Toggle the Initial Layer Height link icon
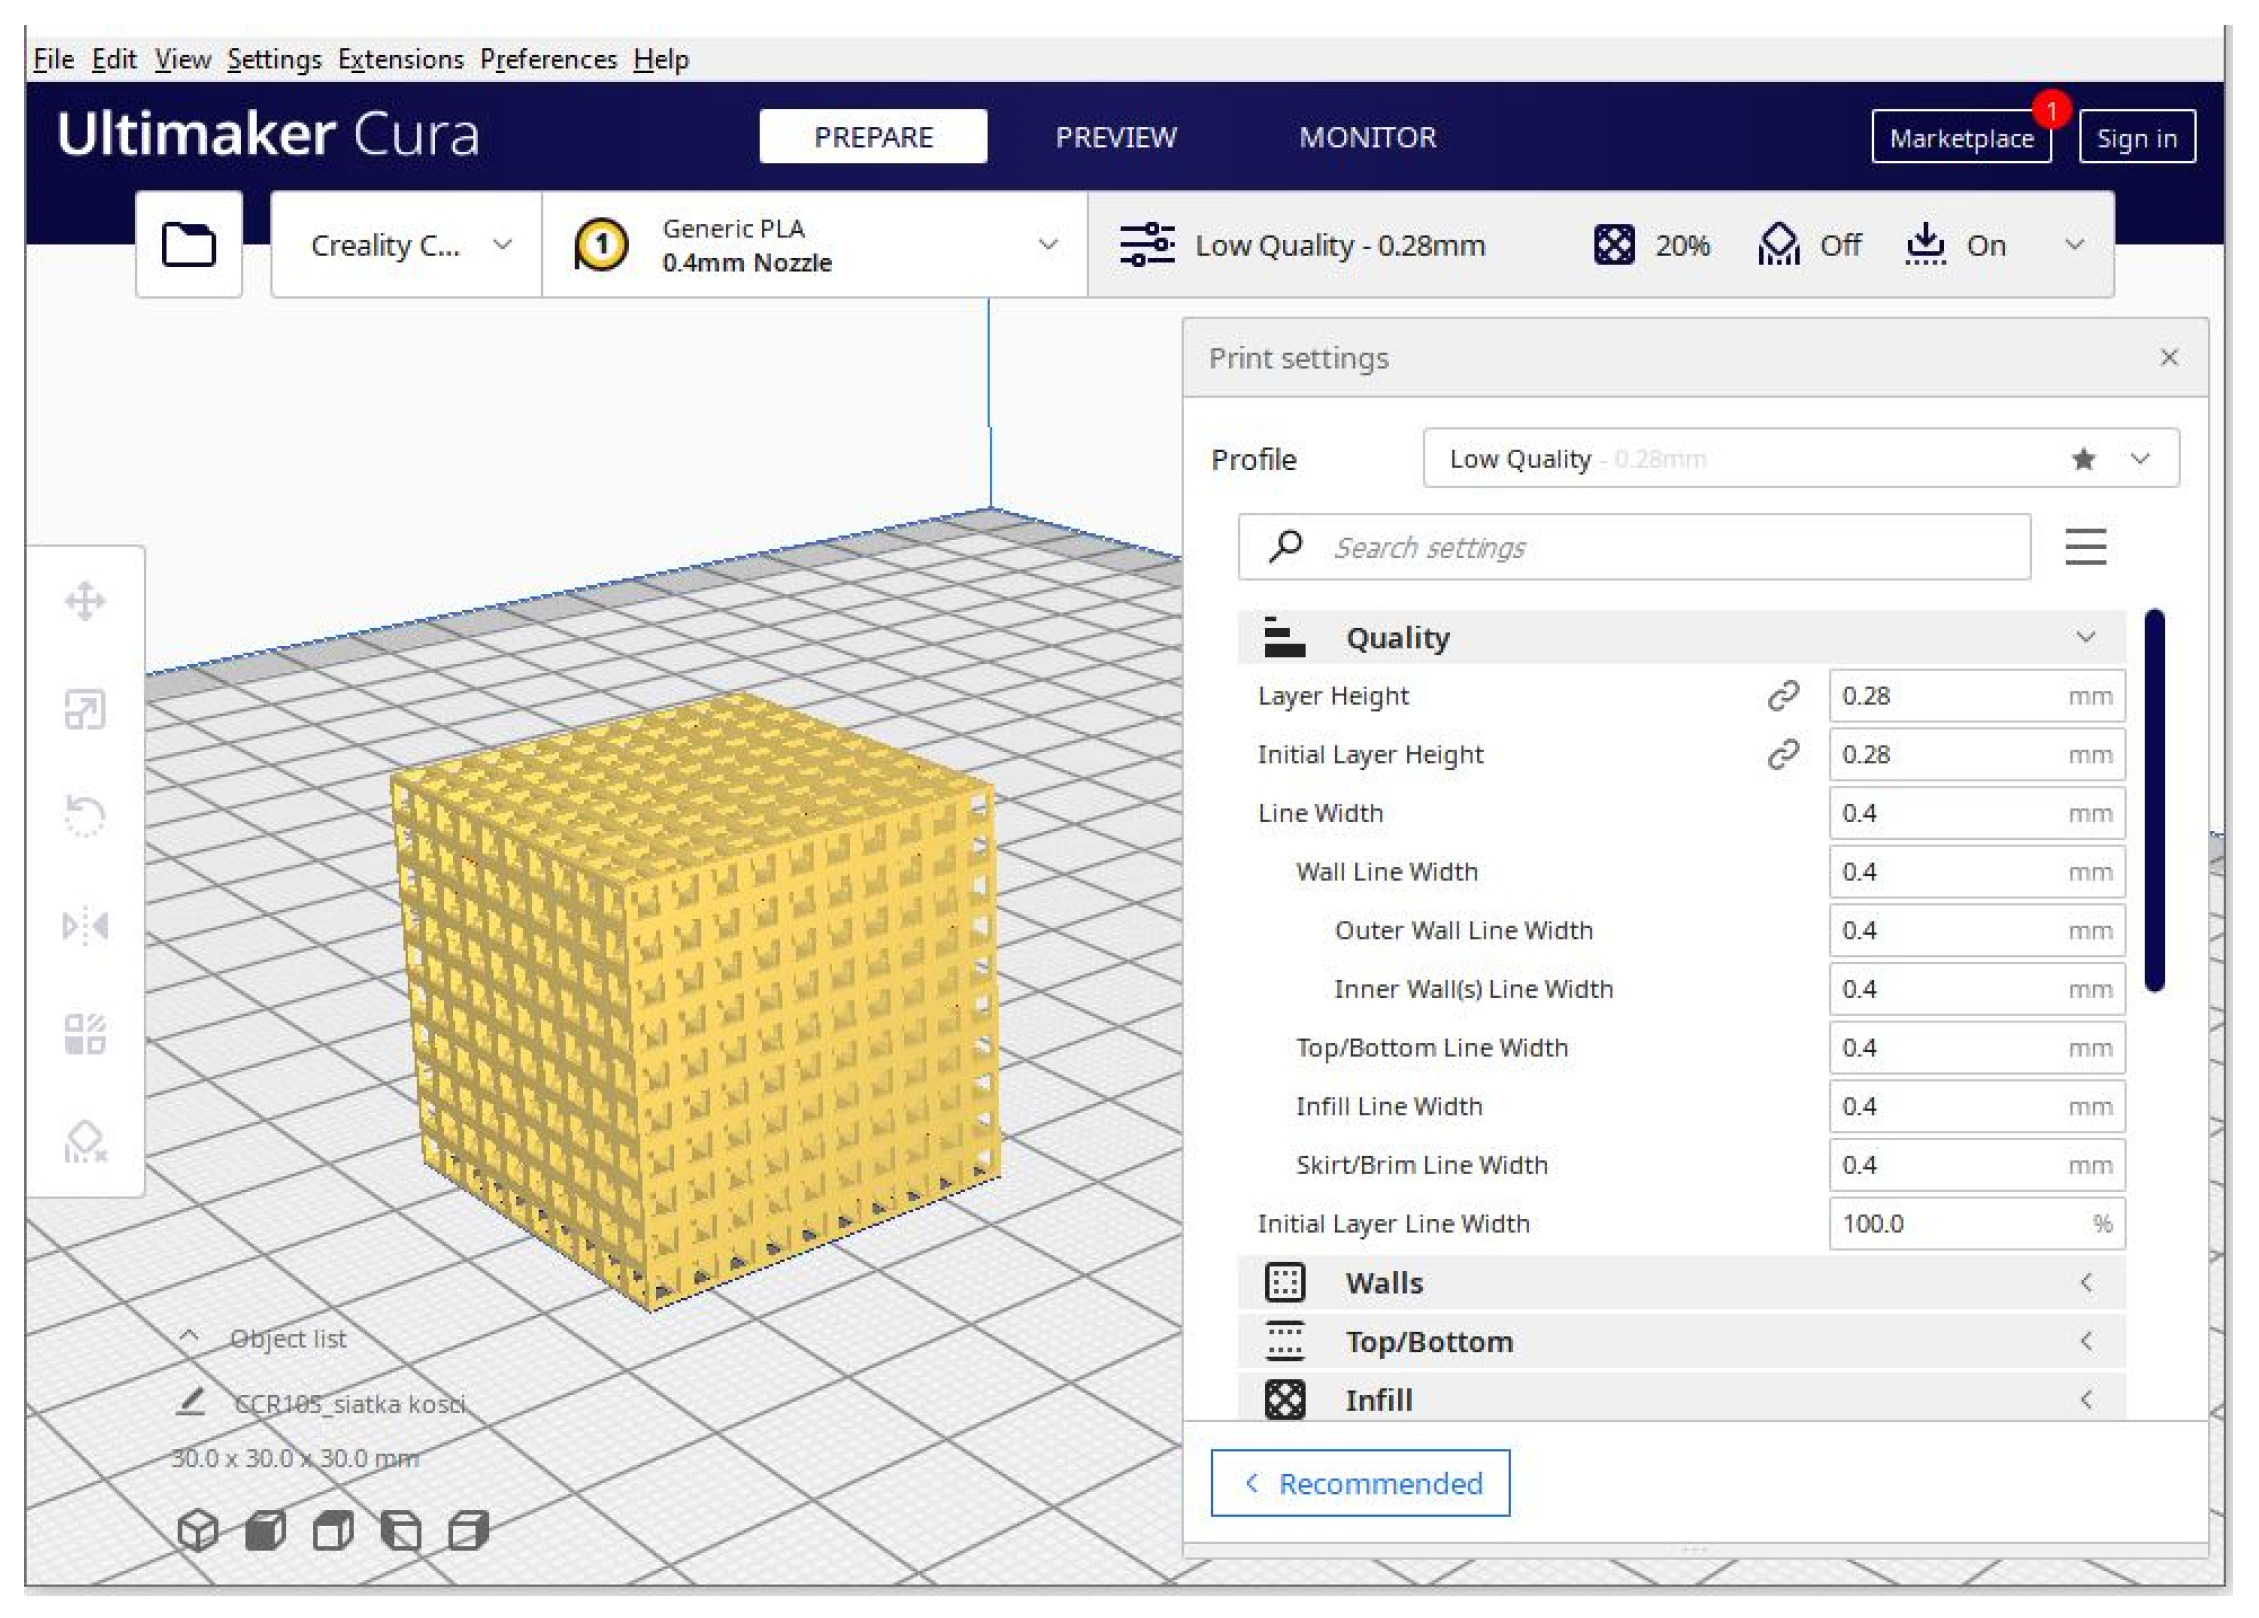 coord(1783,754)
